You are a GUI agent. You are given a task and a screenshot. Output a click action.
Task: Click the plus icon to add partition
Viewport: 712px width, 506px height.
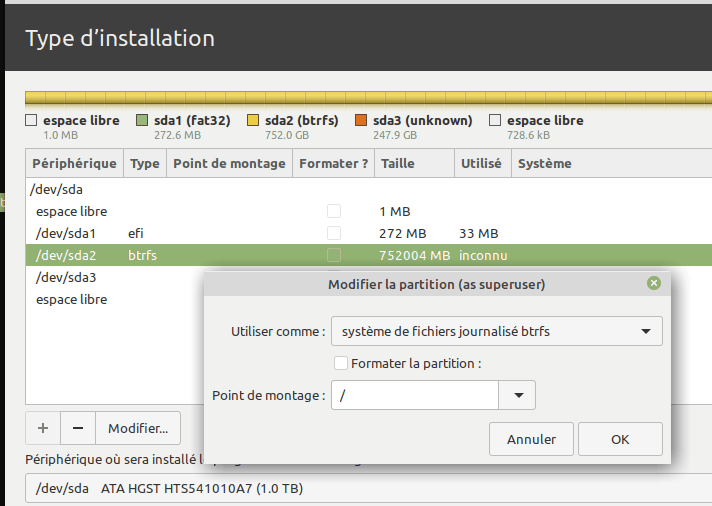[x=42, y=428]
